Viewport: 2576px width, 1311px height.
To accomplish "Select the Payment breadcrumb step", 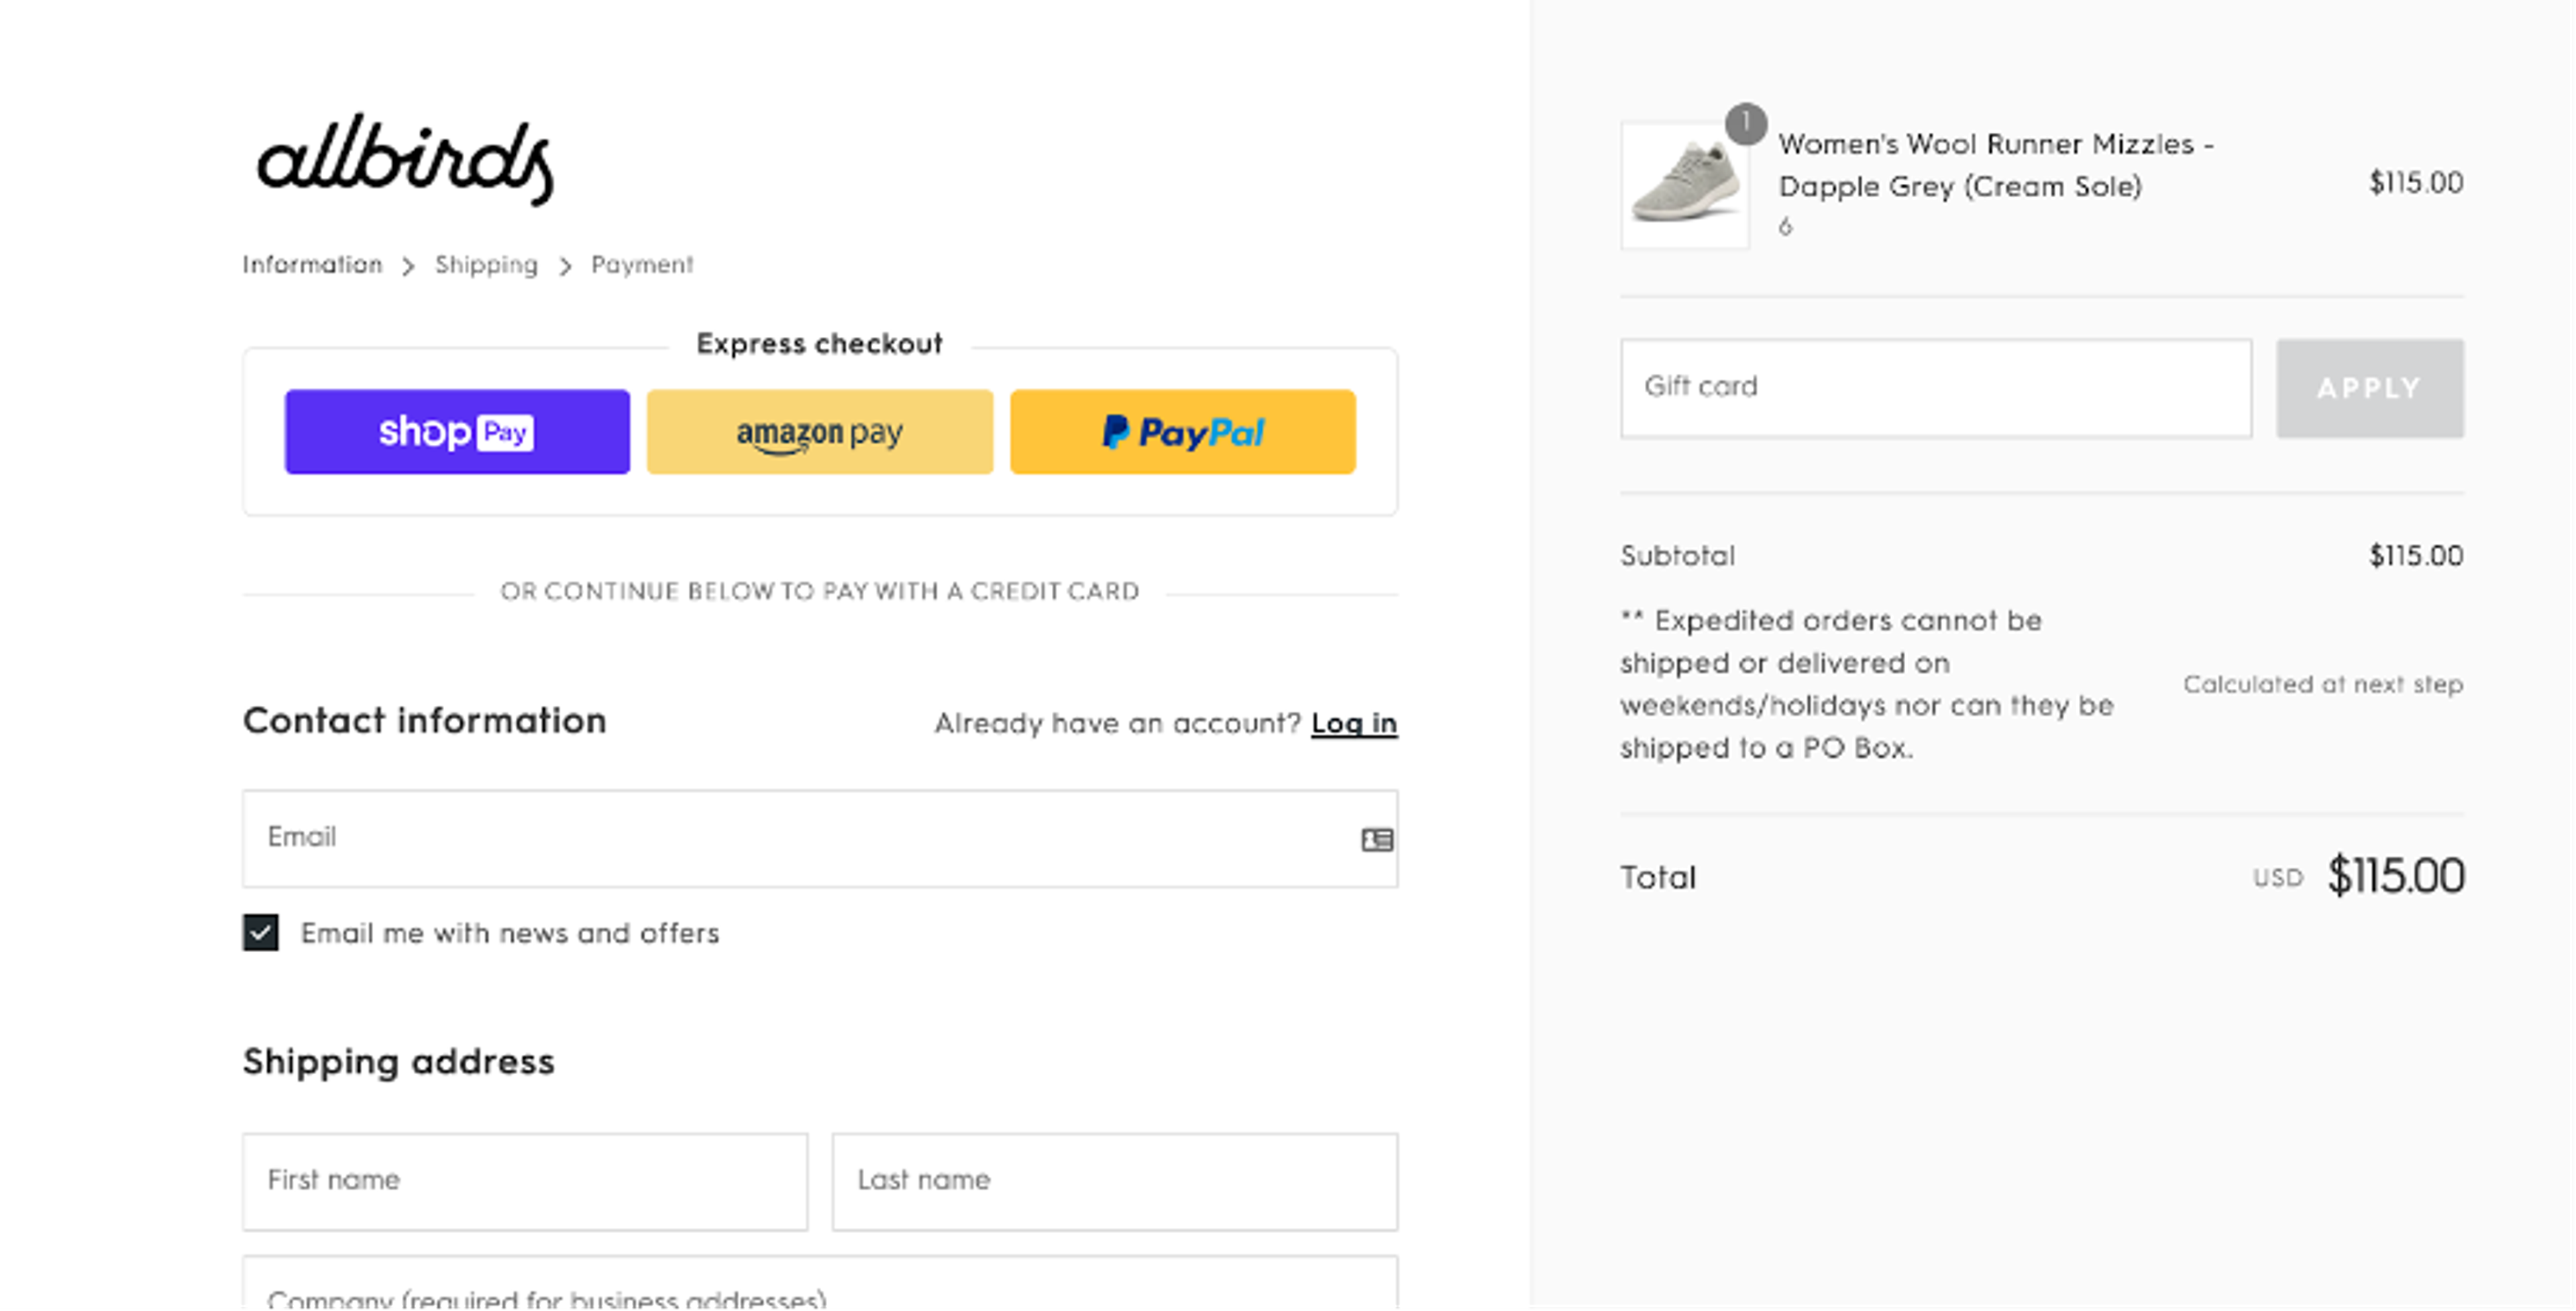I will point(641,264).
